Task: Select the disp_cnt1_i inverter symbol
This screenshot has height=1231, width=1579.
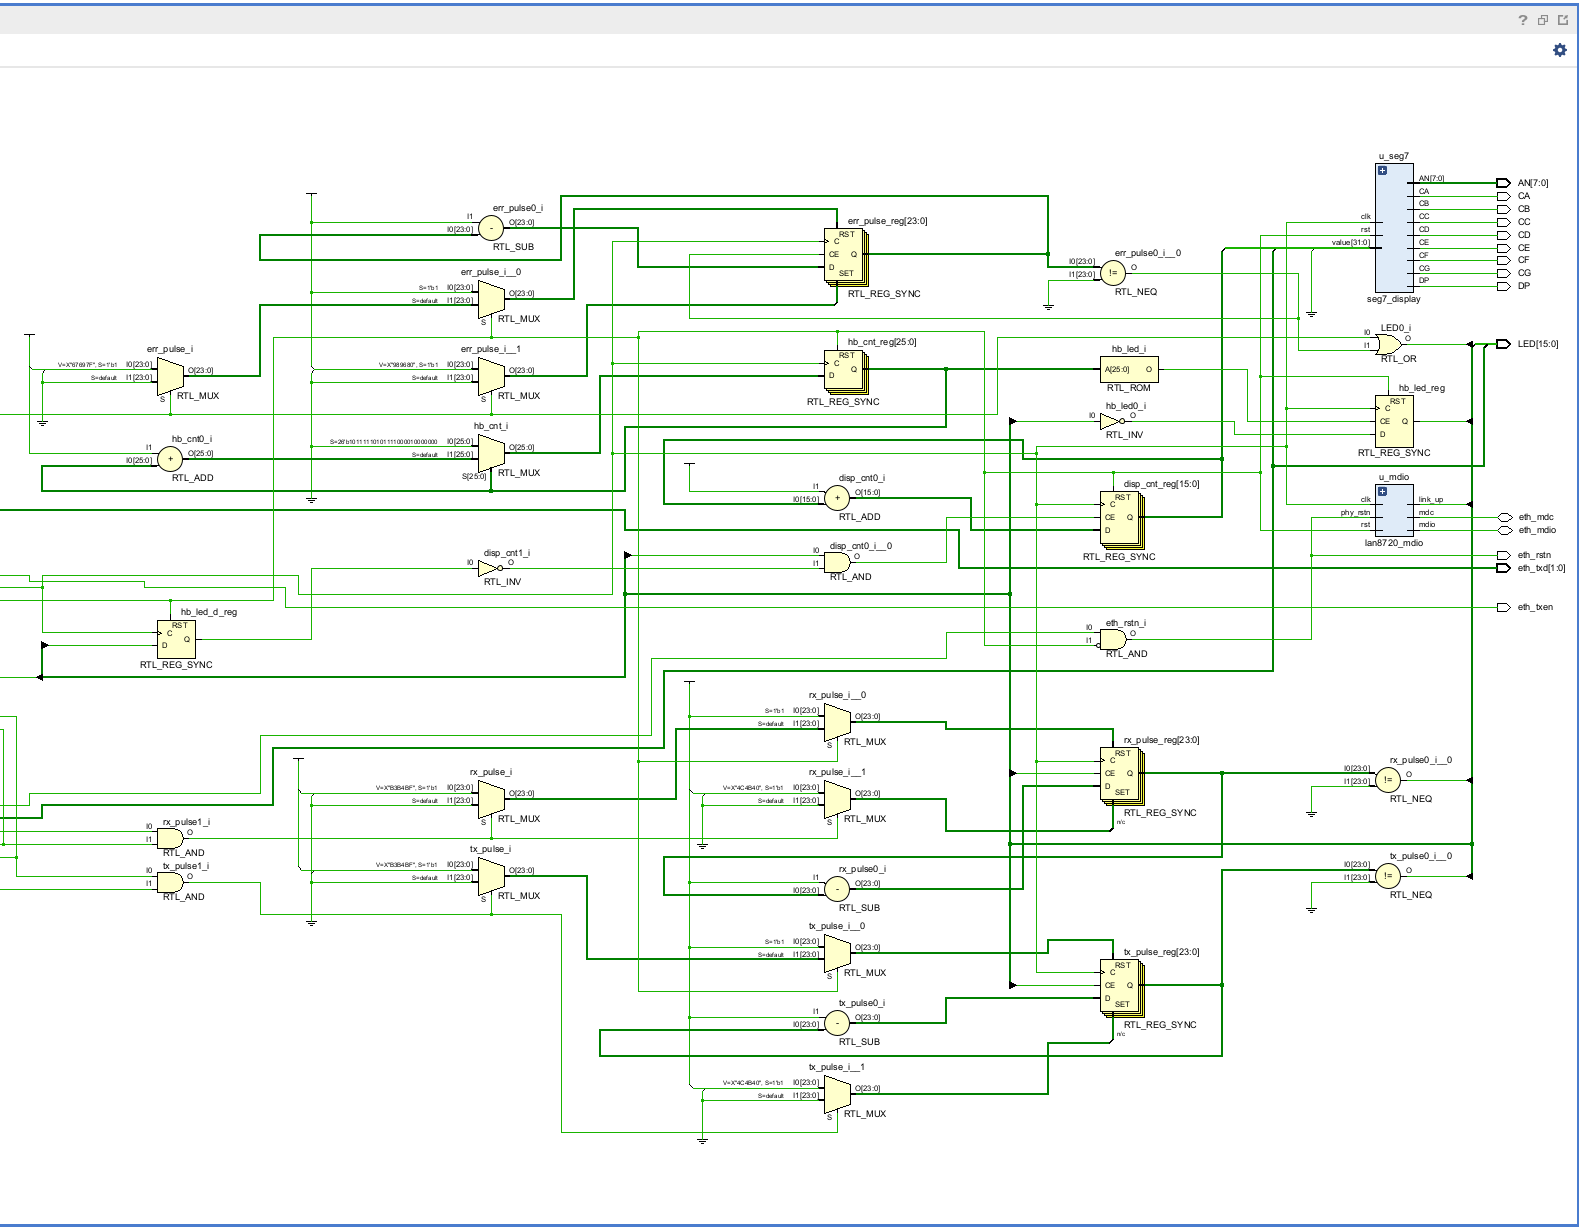Action: coord(490,568)
